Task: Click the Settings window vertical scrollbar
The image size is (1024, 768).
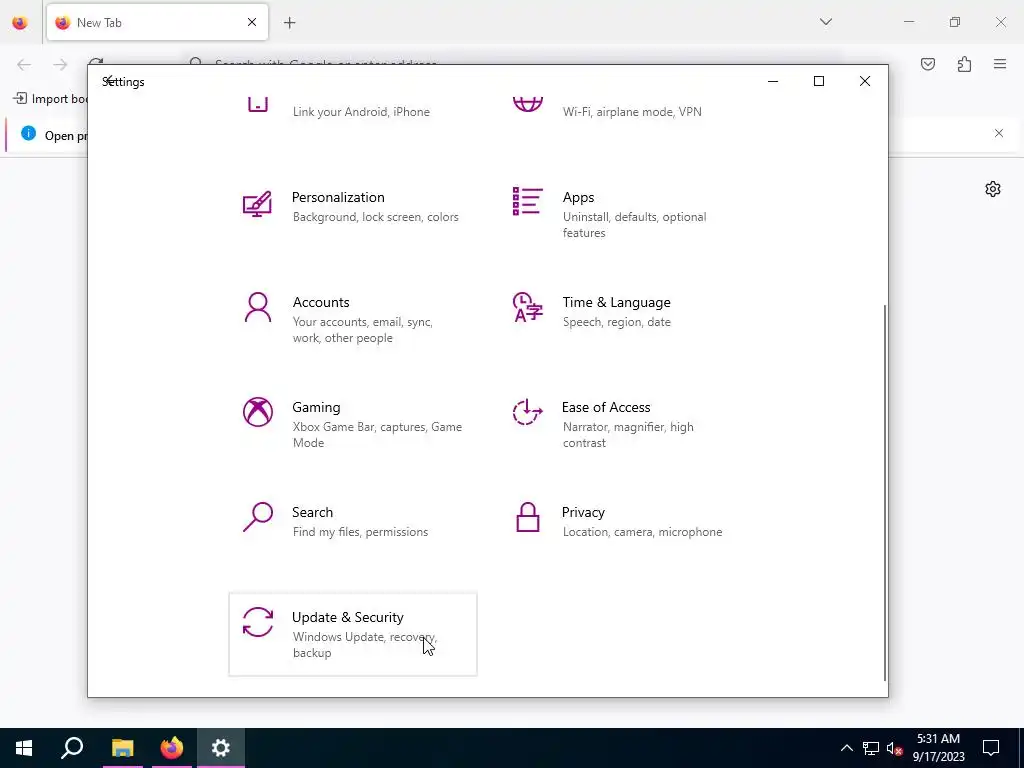Action: pyautogui.click(x=885, y=492)
